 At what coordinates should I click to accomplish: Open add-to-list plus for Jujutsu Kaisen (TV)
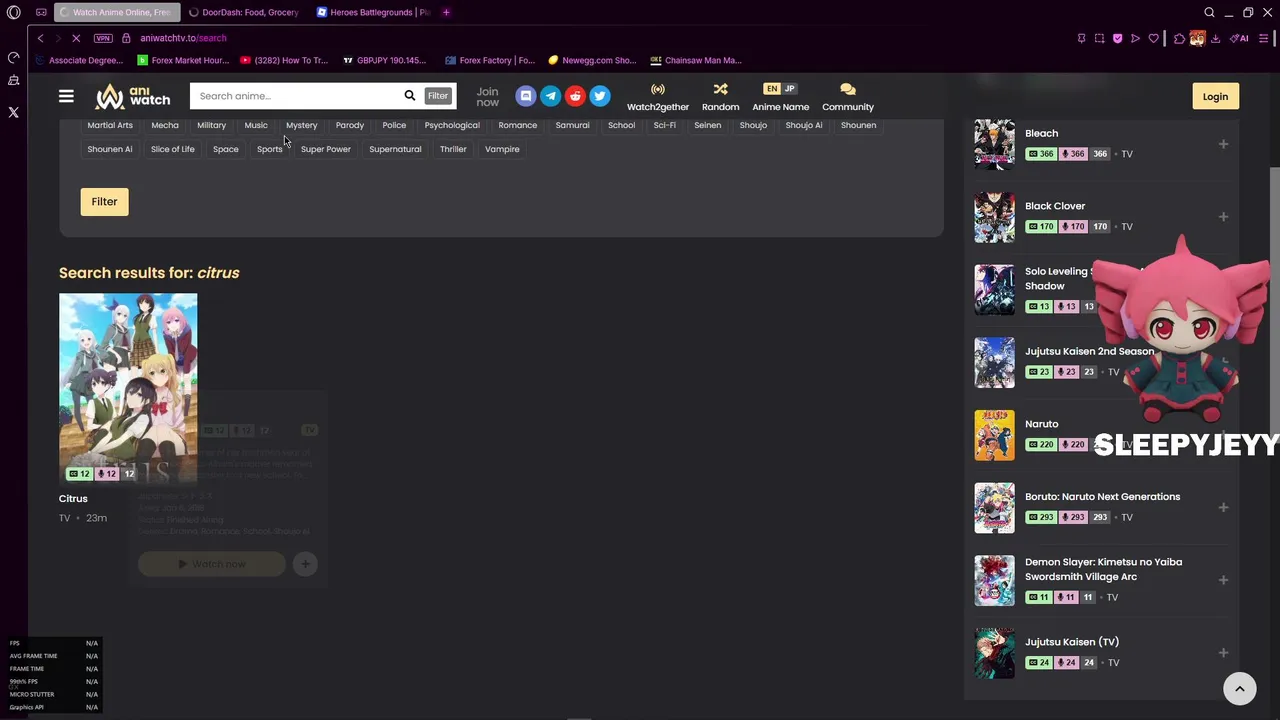coord(1223,653)
